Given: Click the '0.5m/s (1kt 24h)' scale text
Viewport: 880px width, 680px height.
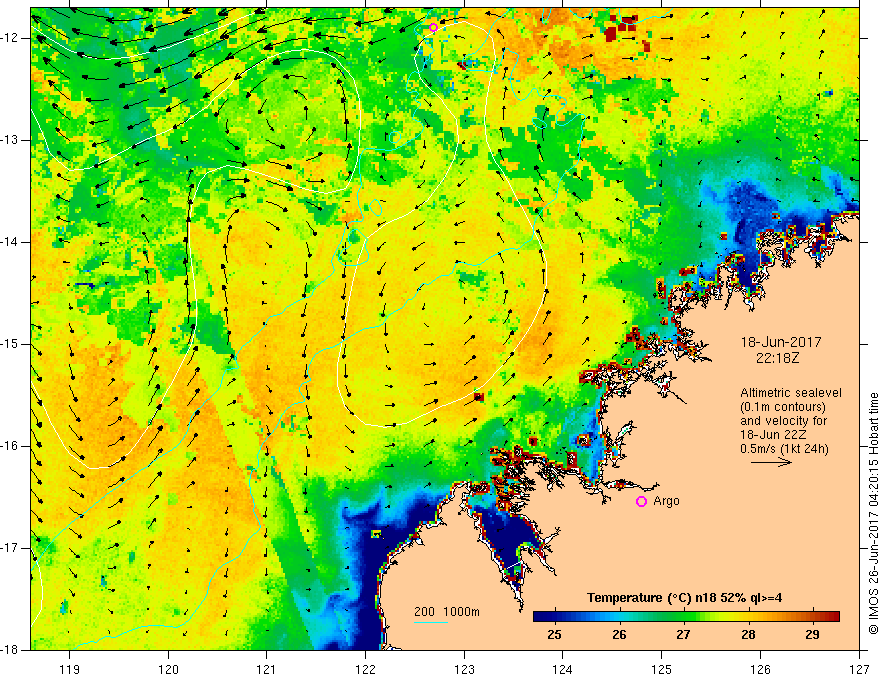Looking at the screenshot, I should (784, 449).
